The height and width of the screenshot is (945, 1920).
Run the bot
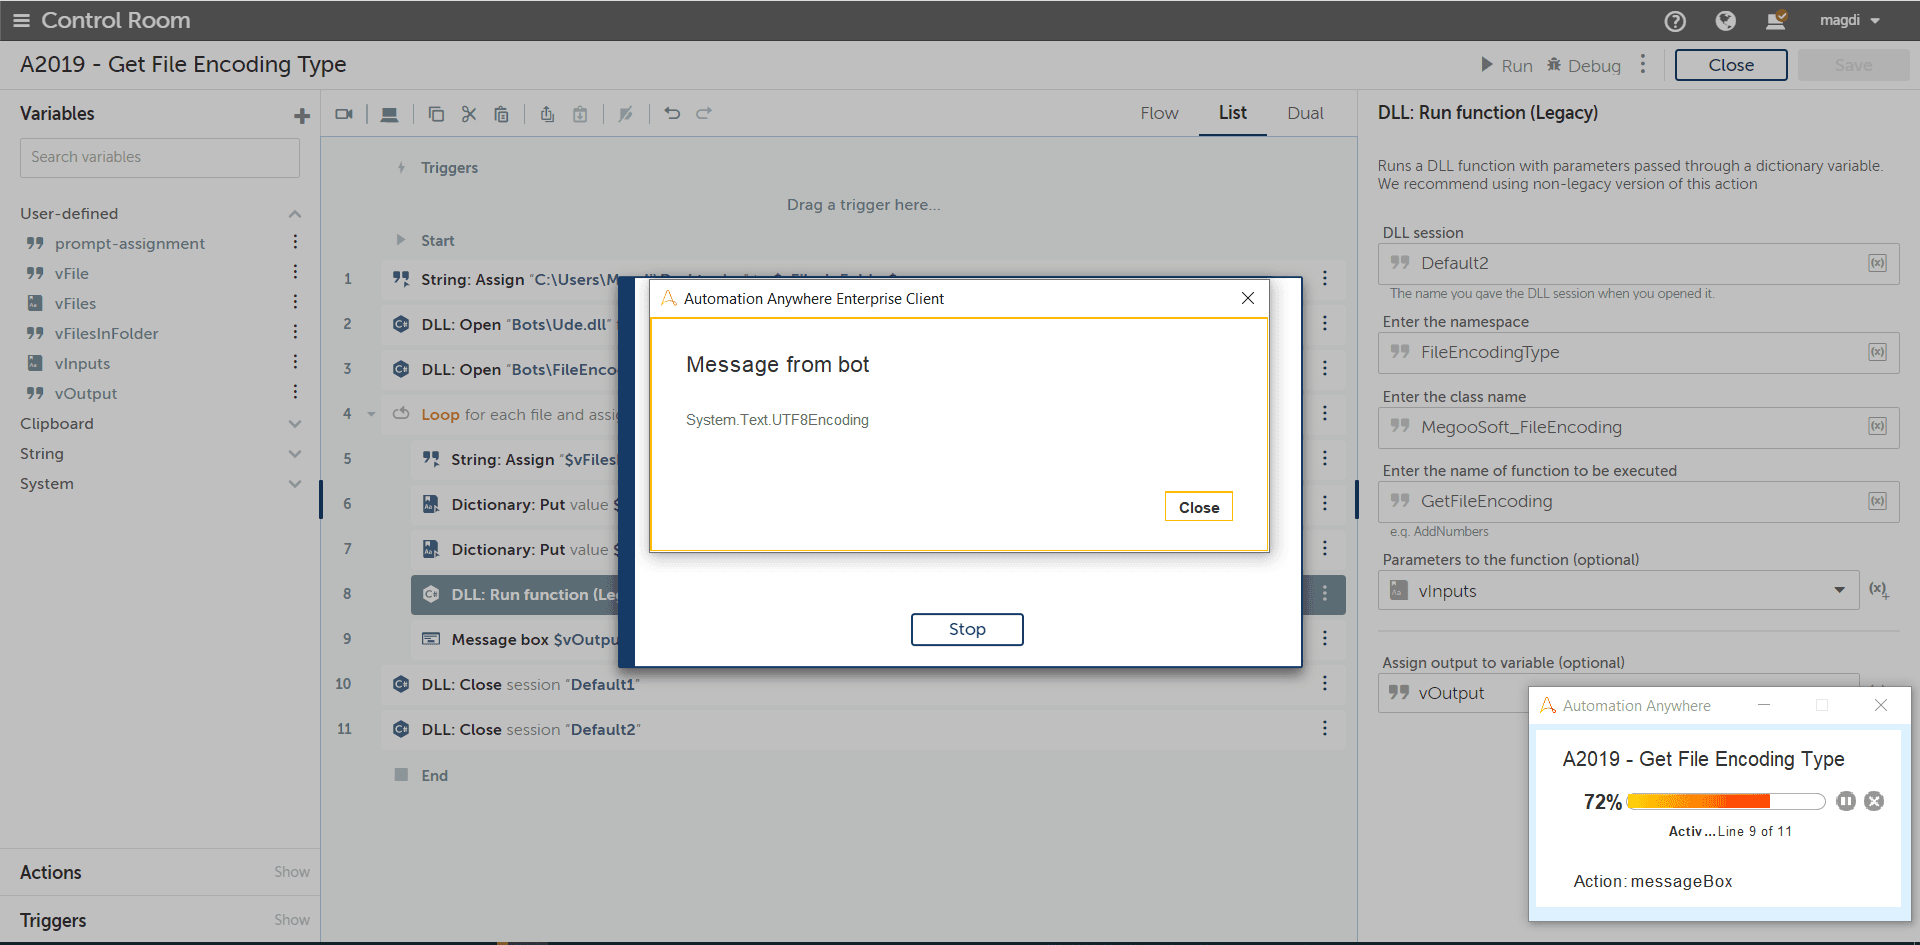1507,66
